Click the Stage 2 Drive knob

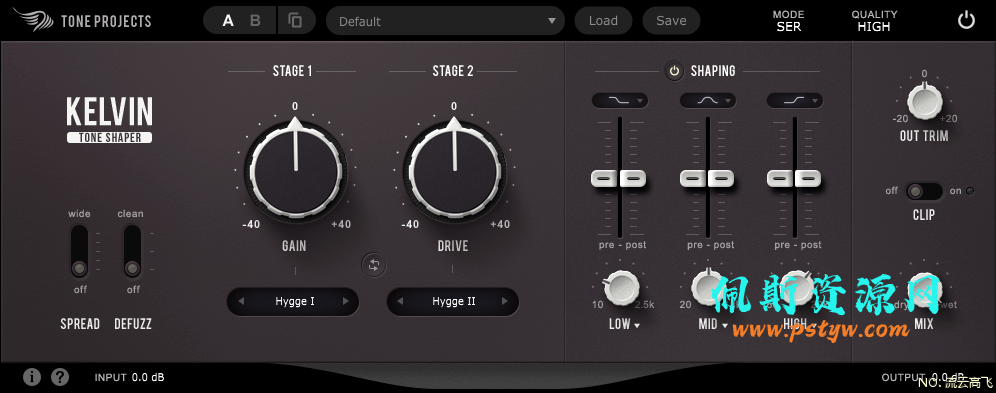pyautogui.click(x=454, y=171)
